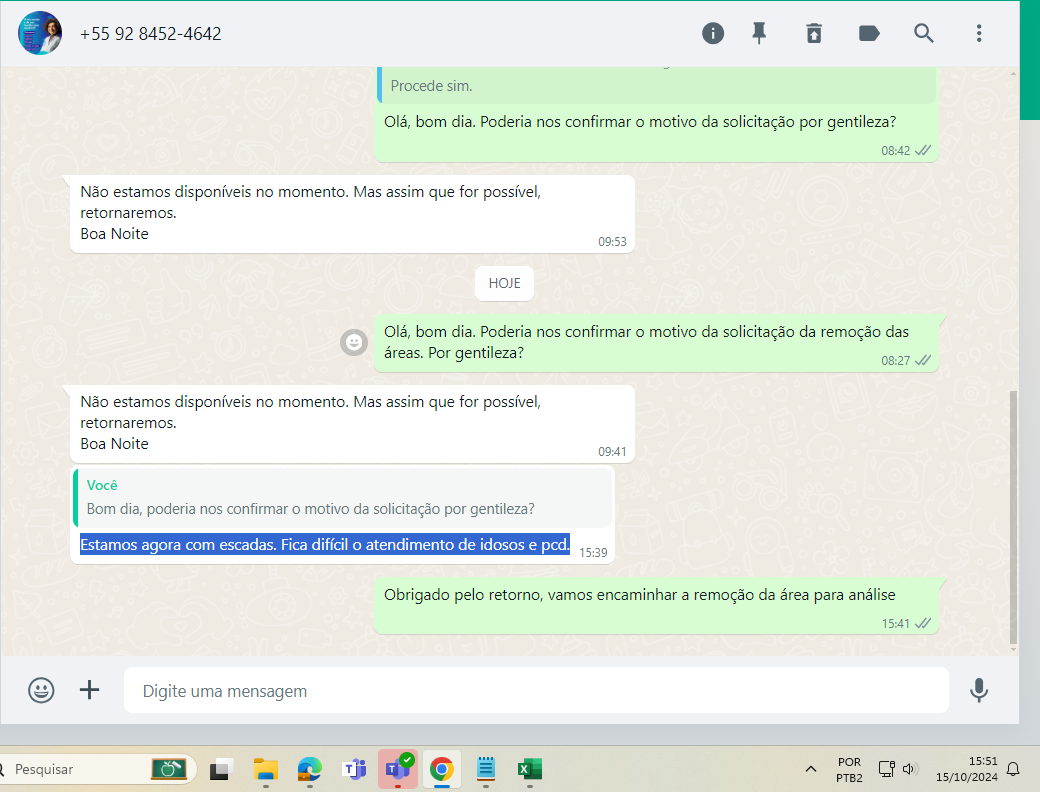Open the three-dot chat options menu
The width and height of the screenshot is (1040, 792).
click(979, 33)
